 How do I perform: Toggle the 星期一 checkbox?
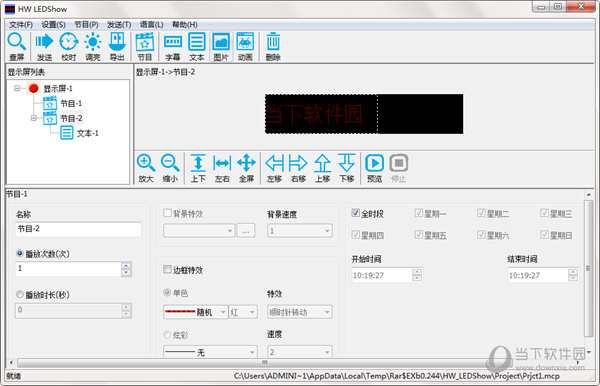[419, 213]
